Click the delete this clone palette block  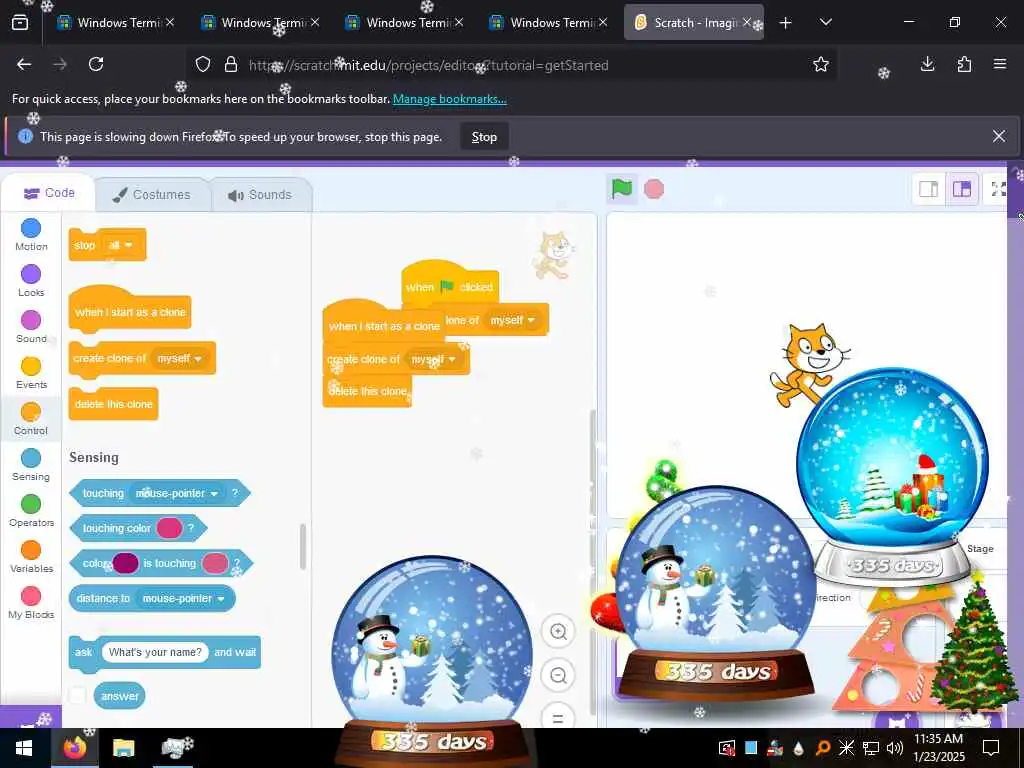point(114,404)
